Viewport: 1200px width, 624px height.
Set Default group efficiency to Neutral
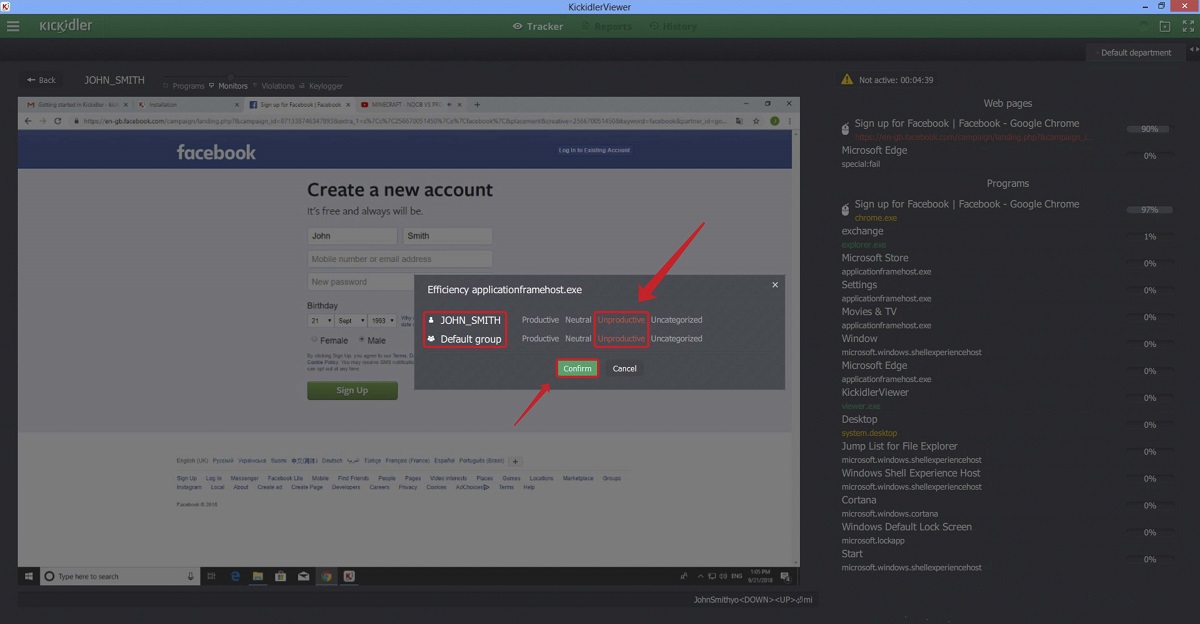tap(578, 339)
